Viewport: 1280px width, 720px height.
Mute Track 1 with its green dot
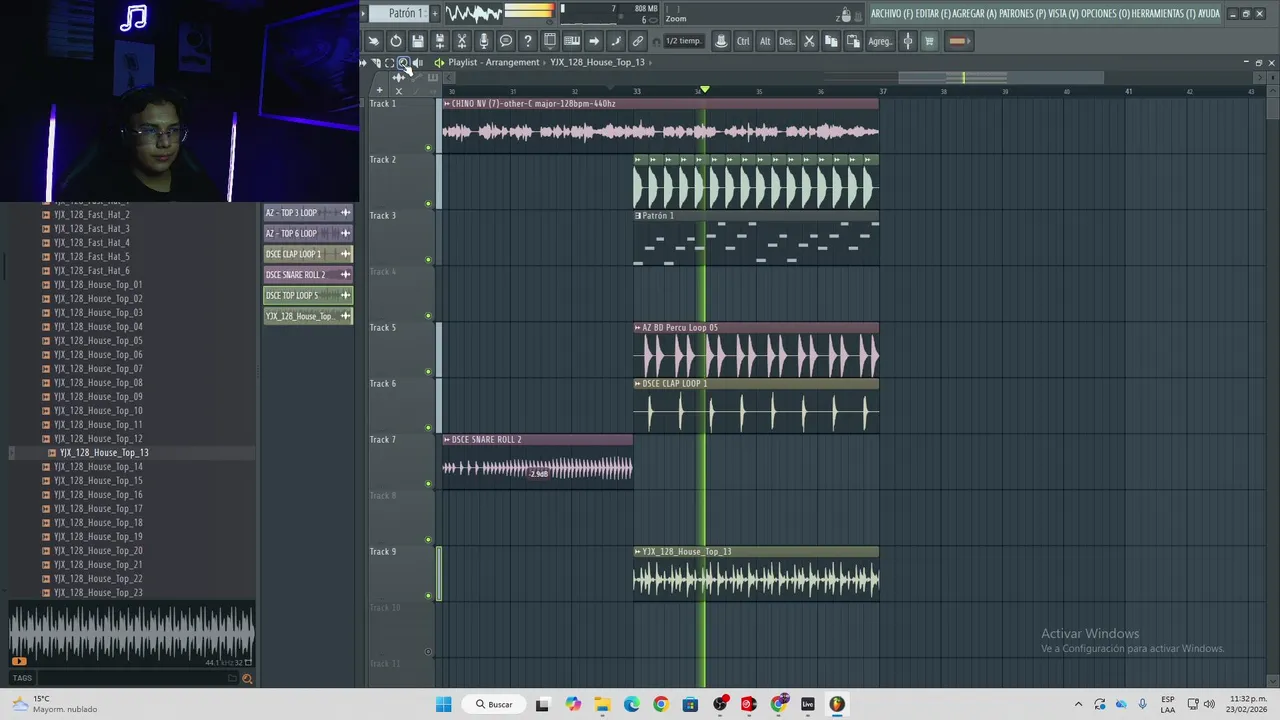428,148
